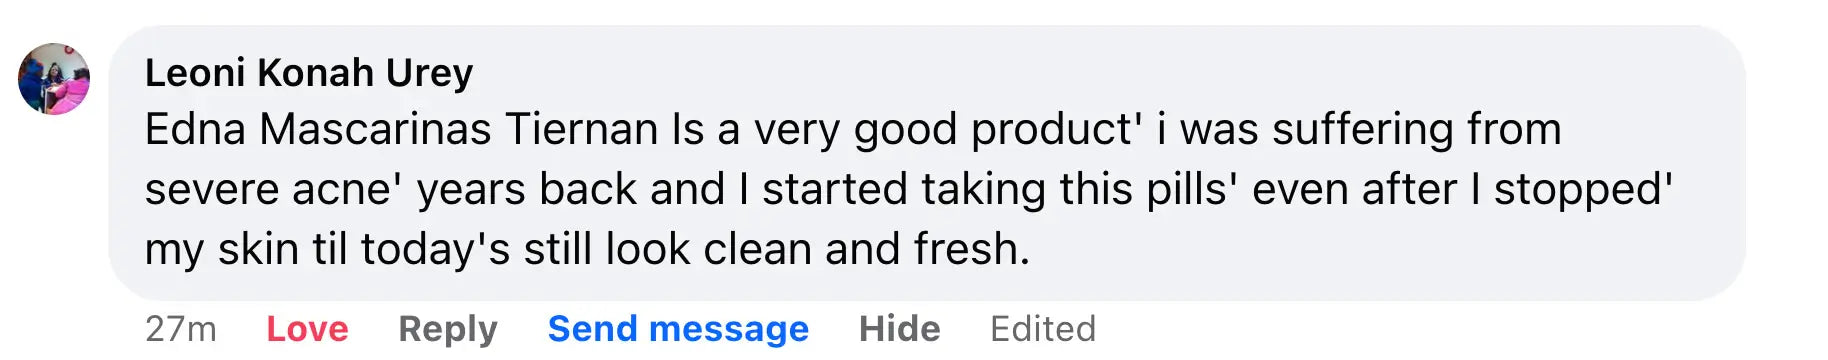
Task: Click the word fresh. ending the comment
Action: tap(972, 250)
